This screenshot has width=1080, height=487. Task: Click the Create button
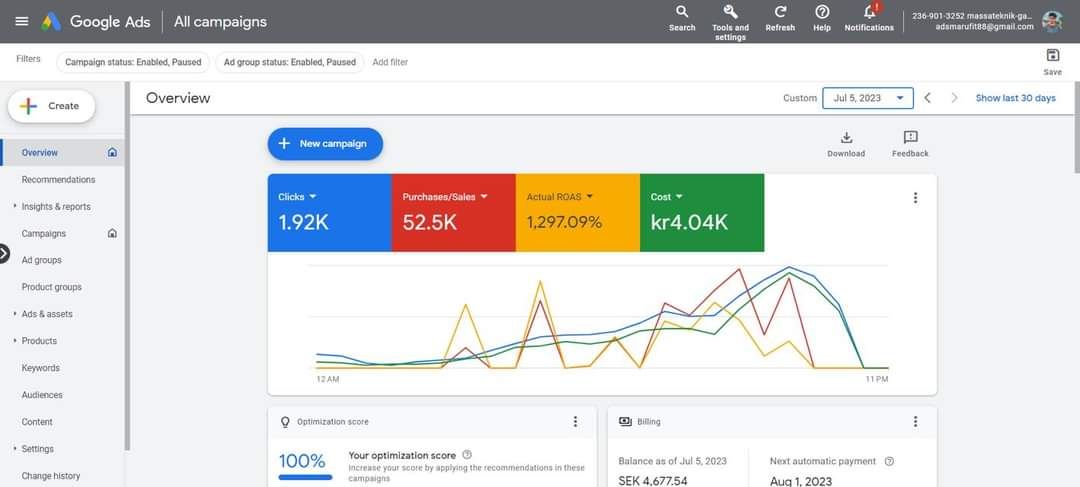(x=52, y=106)
